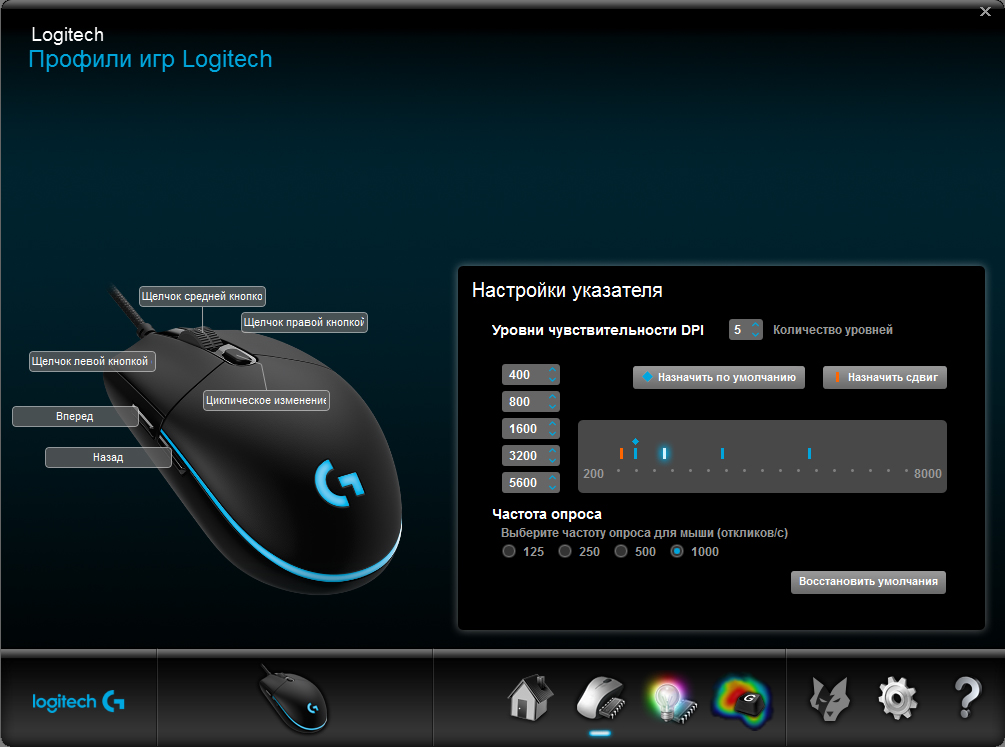1005x747 pixels.
Task: Increase the 1600 DPI value
Action: [552, 423]
